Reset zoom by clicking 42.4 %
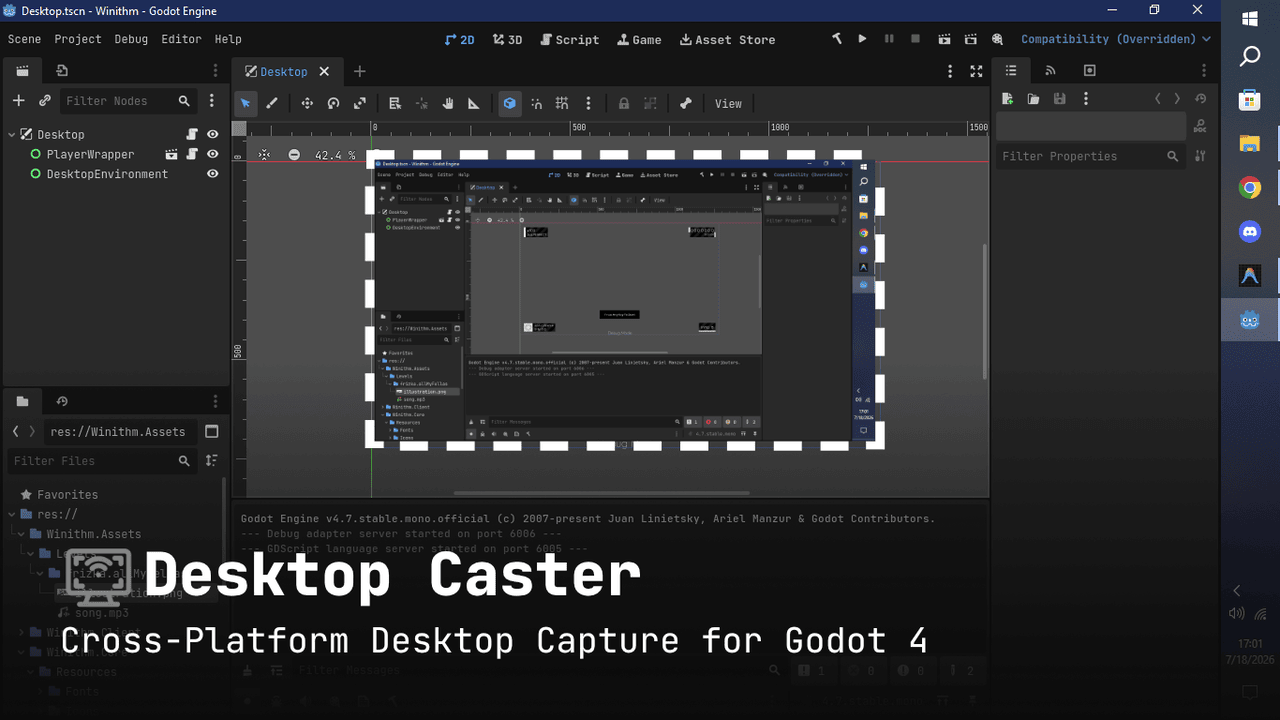The image size is (1280, 720). (x=335, y=155)
